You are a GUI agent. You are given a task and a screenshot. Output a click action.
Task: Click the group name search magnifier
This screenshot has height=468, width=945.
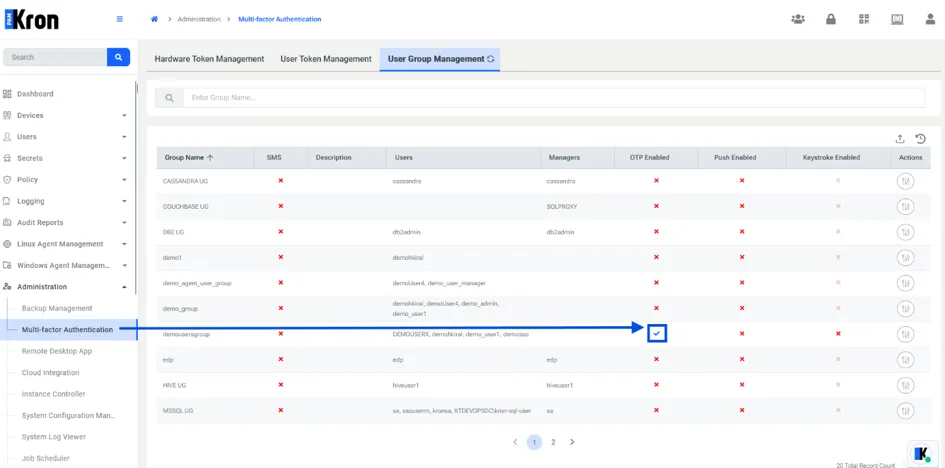tap(169, 98)
